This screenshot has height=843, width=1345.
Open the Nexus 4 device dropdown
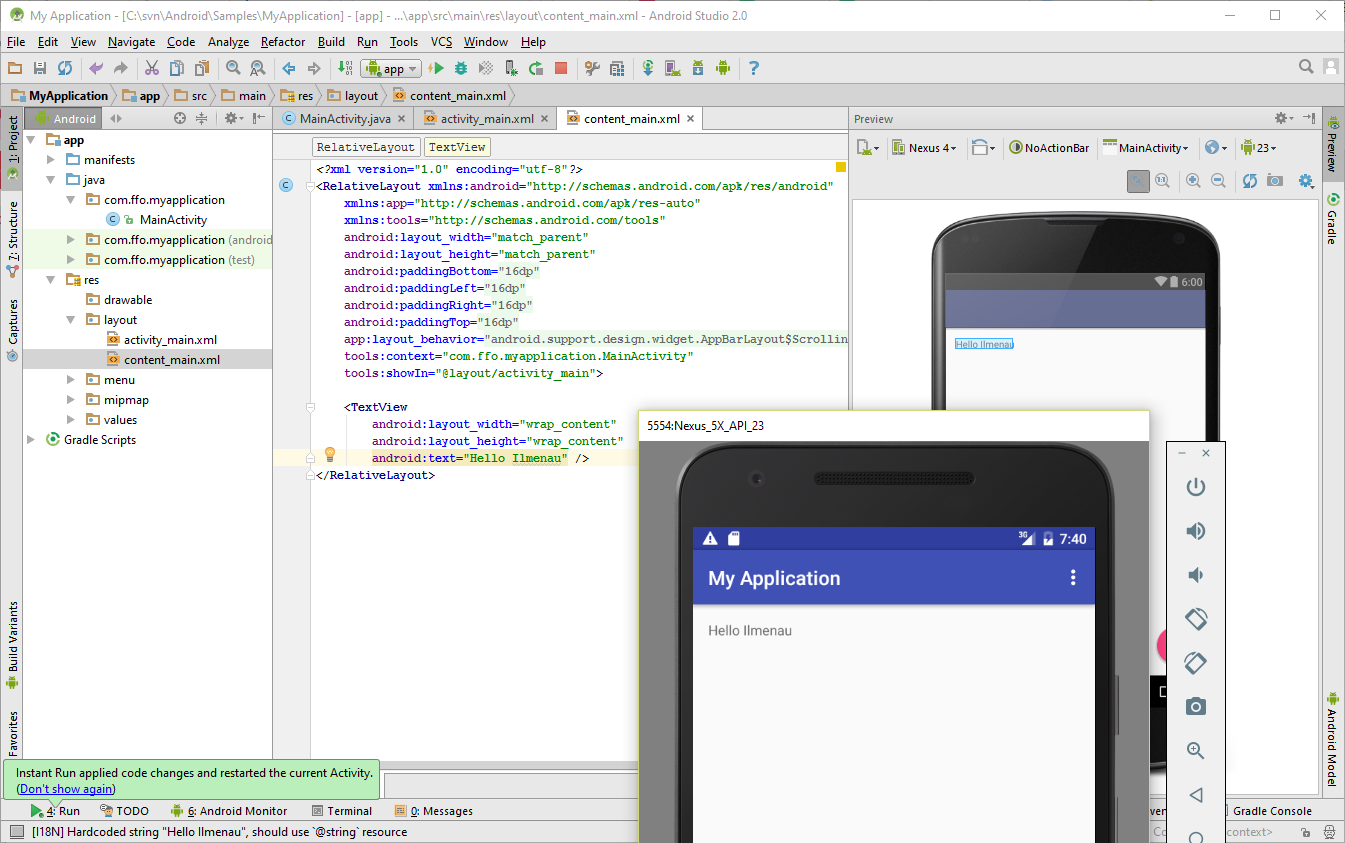tap(924, 148)
